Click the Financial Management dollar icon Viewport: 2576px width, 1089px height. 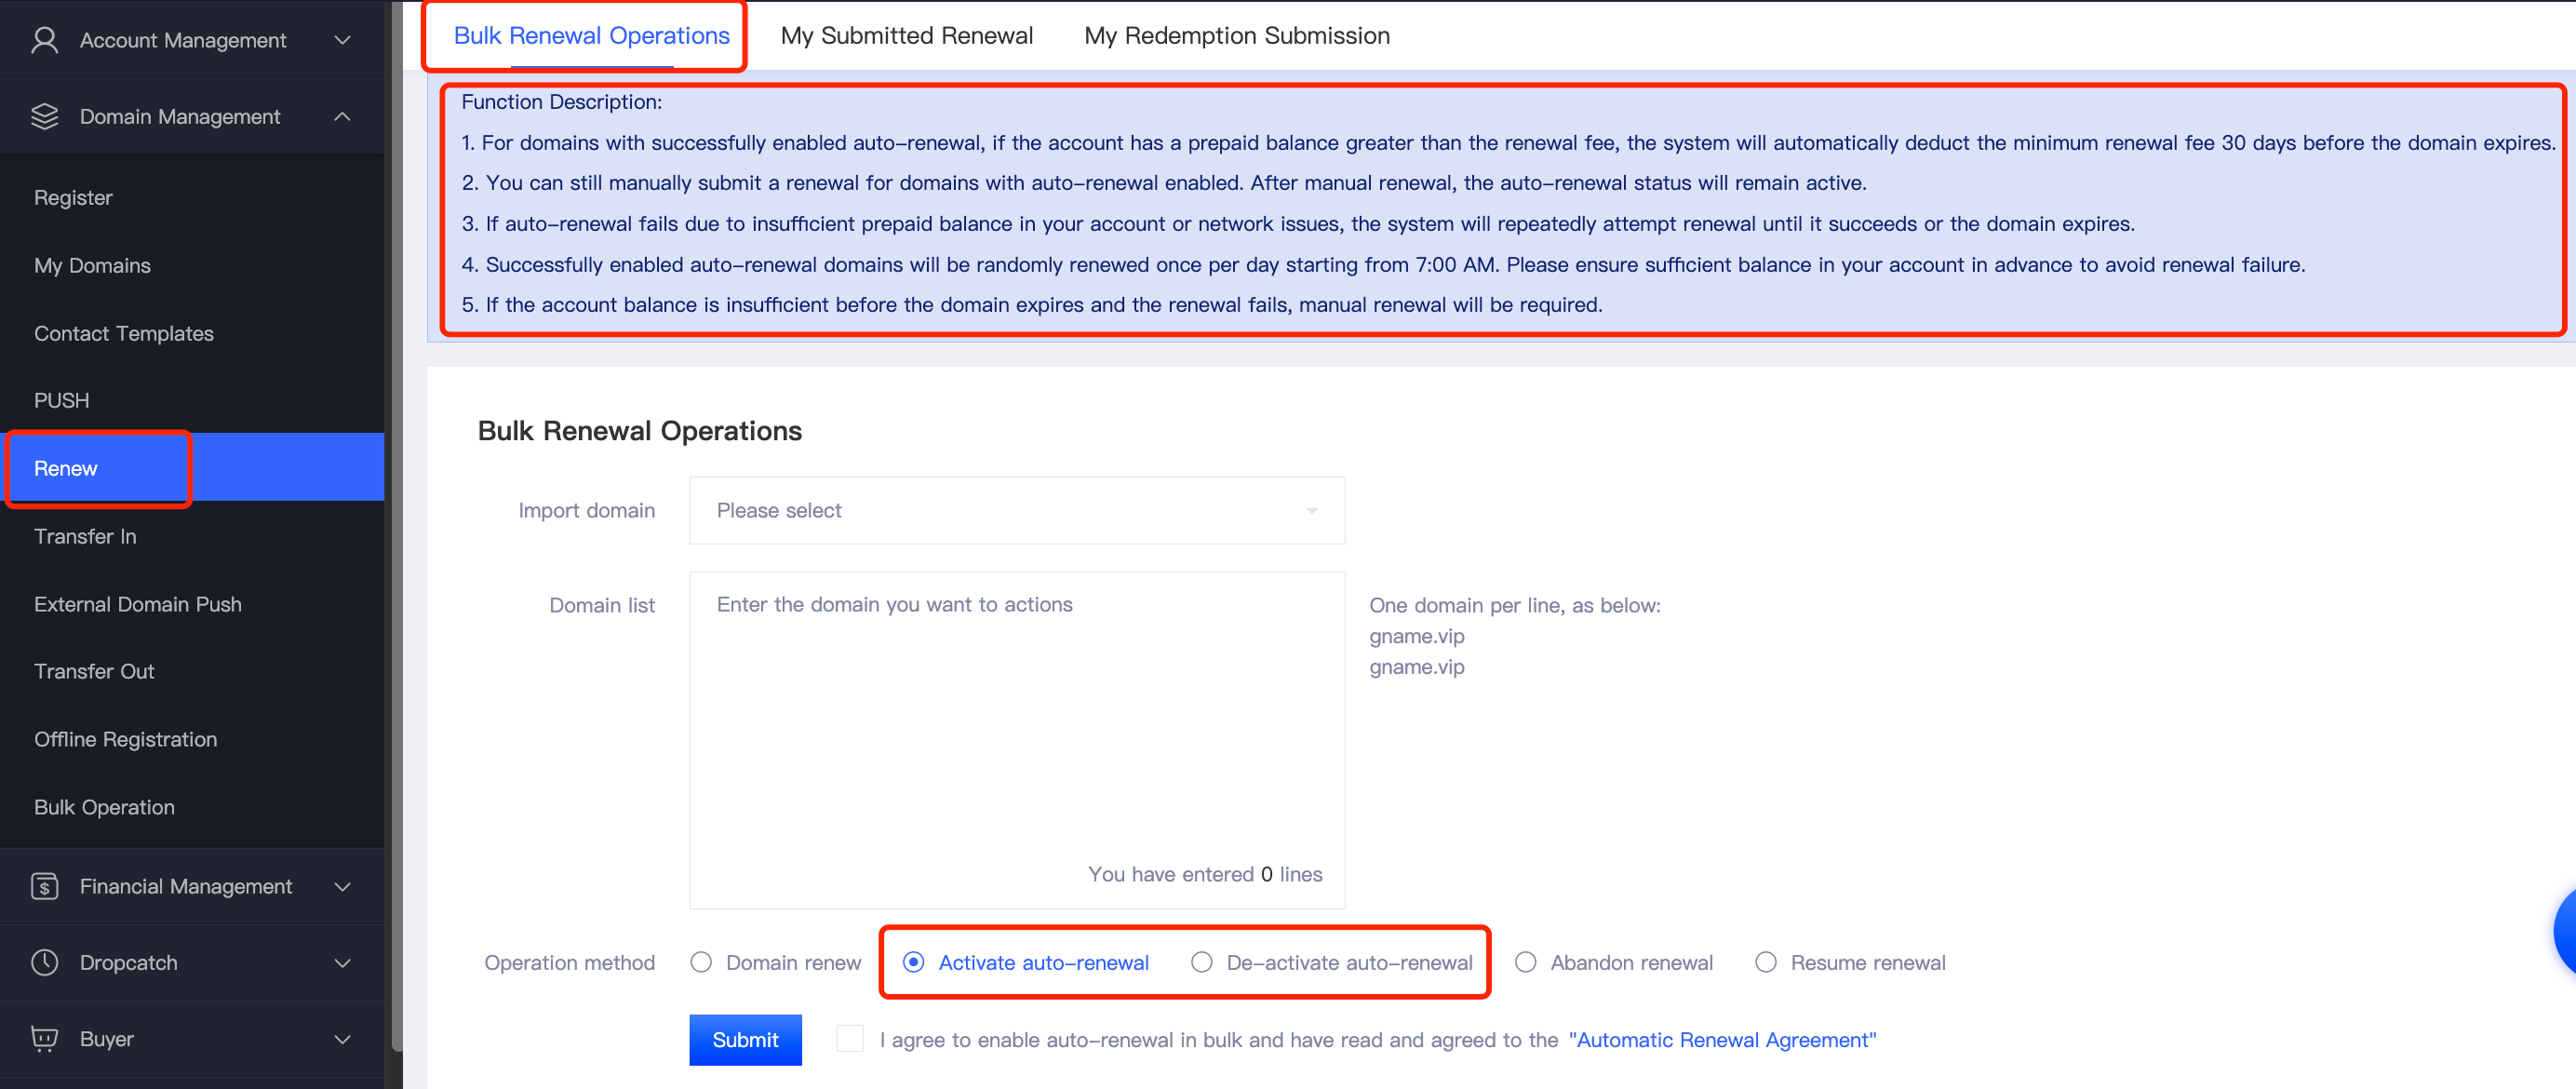click(45, 886)
